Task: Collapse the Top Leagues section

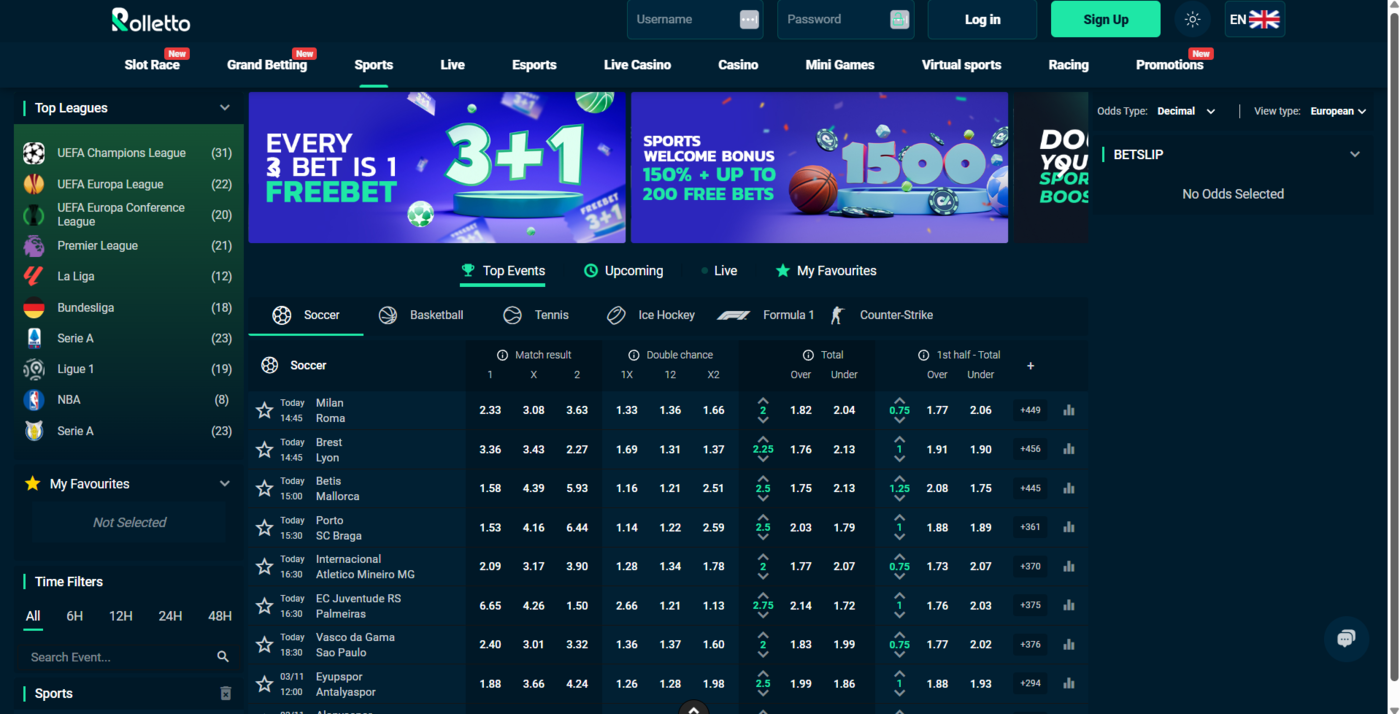Action: coord(225,108)
